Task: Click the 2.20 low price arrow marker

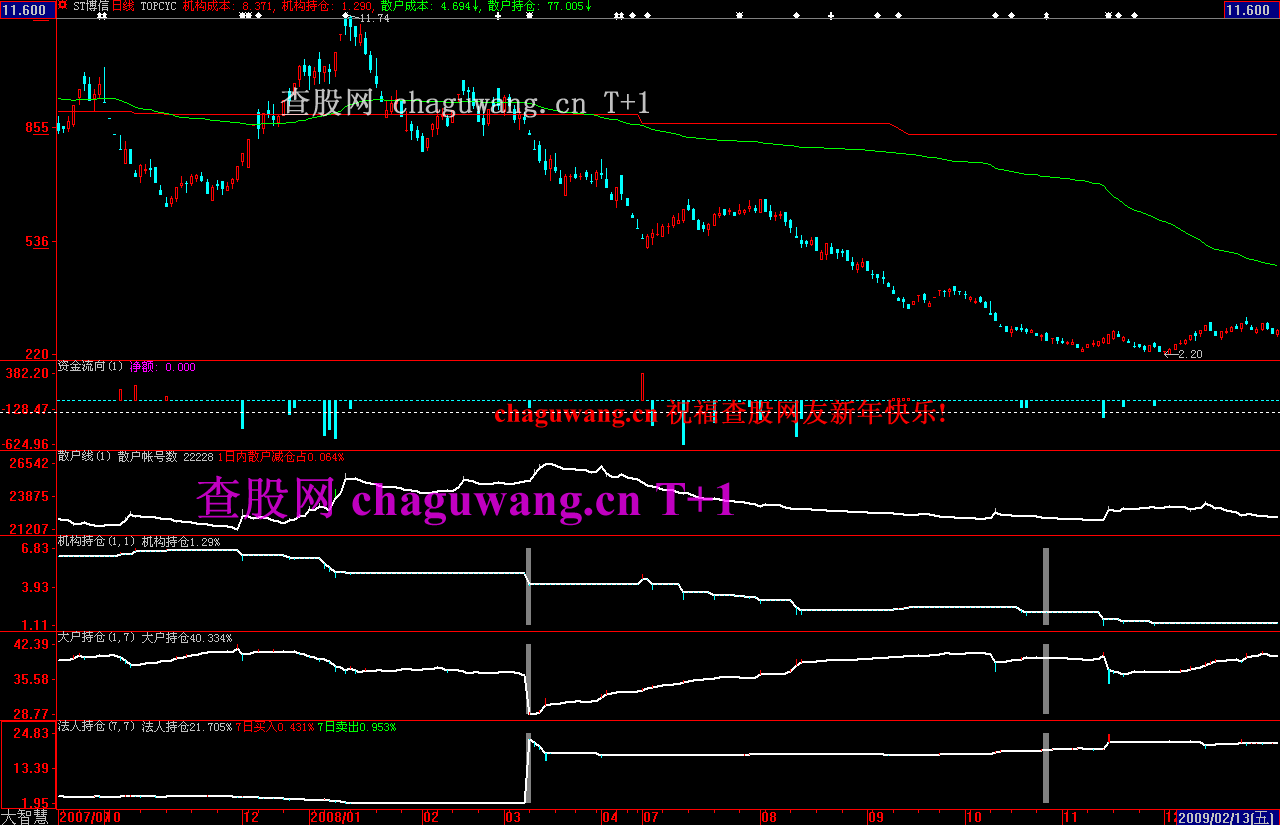Action: point(1185,354)
